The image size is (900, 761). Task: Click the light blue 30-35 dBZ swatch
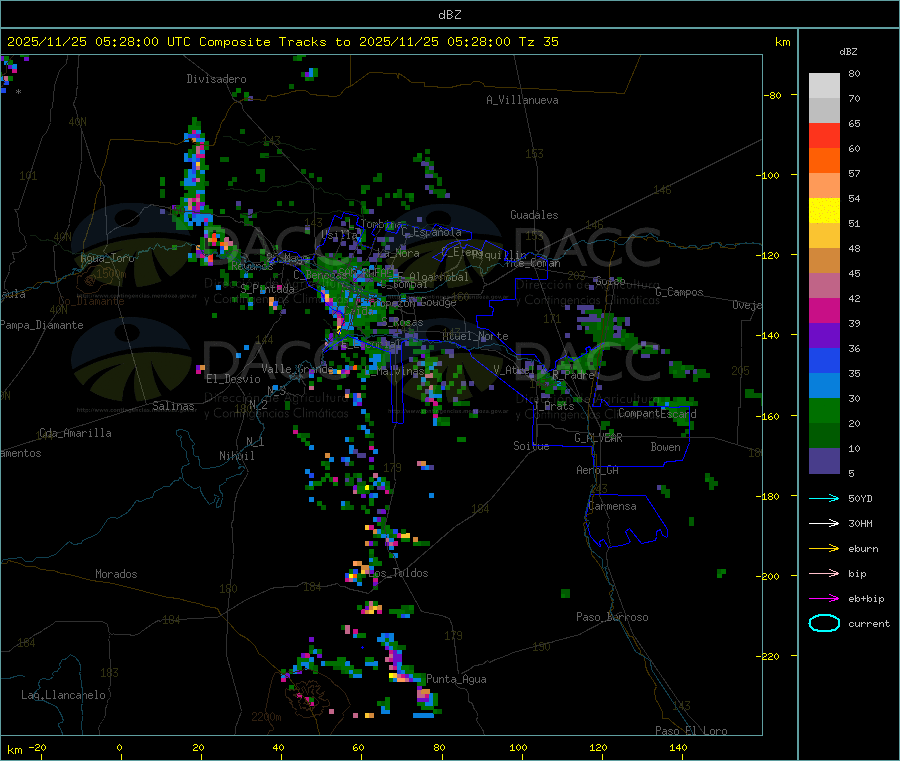[x=824, y=386]
